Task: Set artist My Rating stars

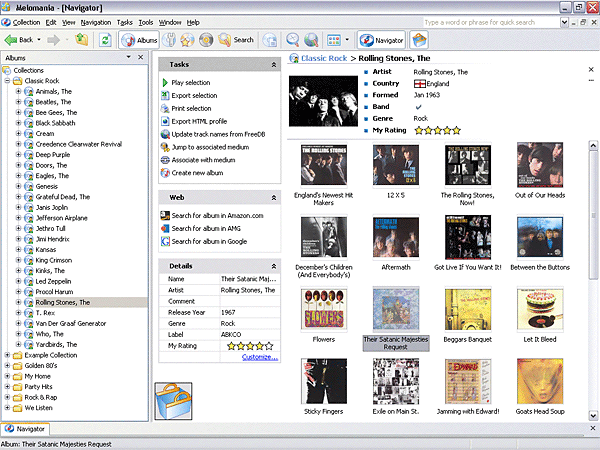Action: coord(437,130)
